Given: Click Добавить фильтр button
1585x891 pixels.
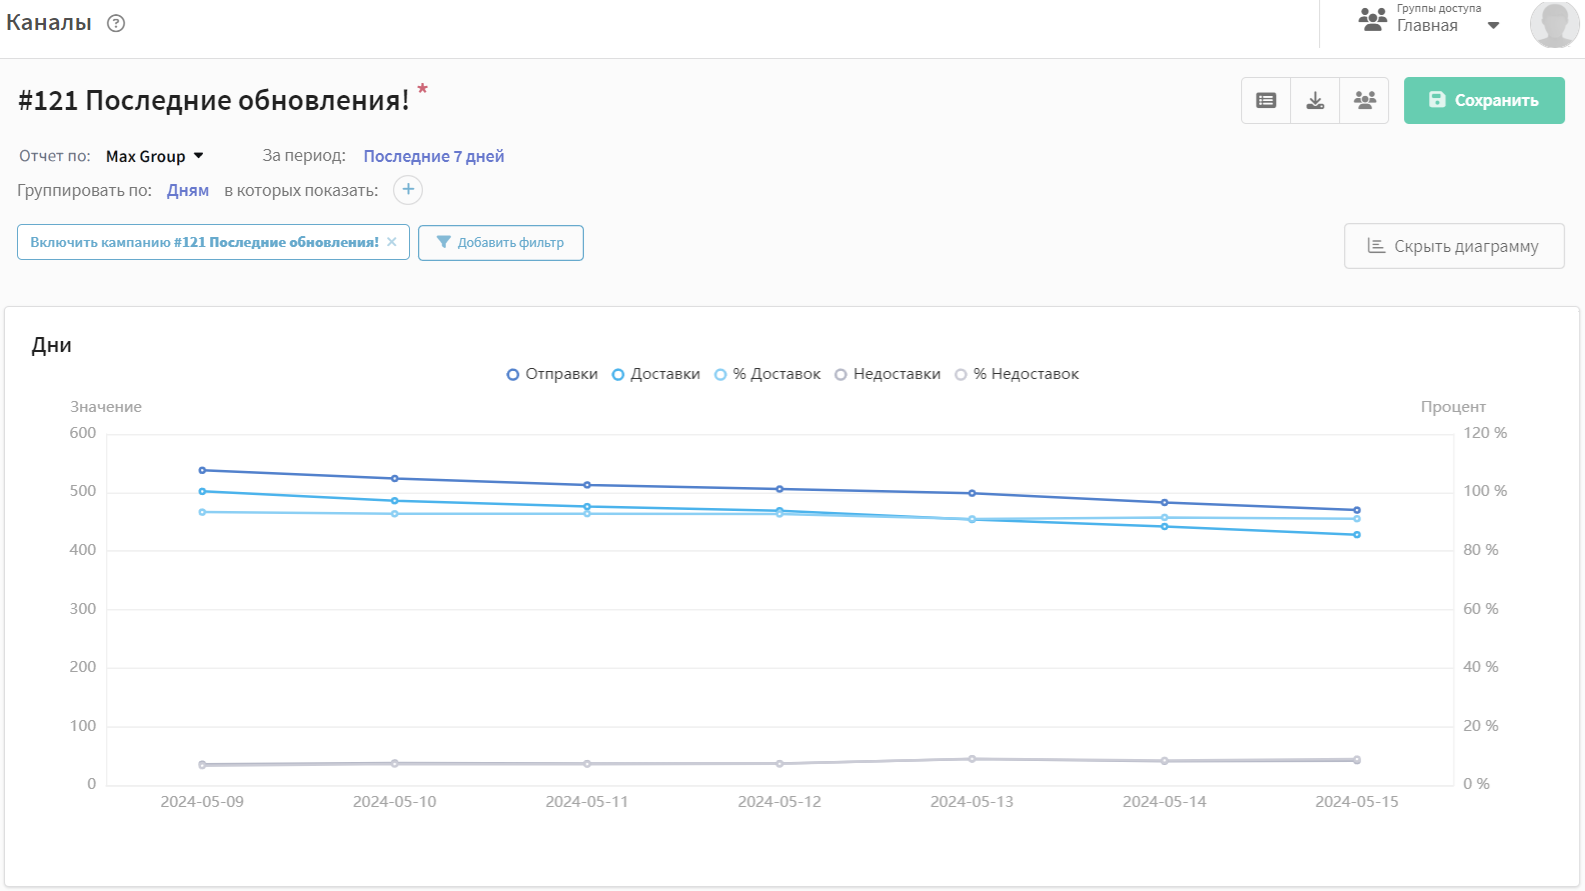Looking at the screenshot, I should tap(500, 242).
